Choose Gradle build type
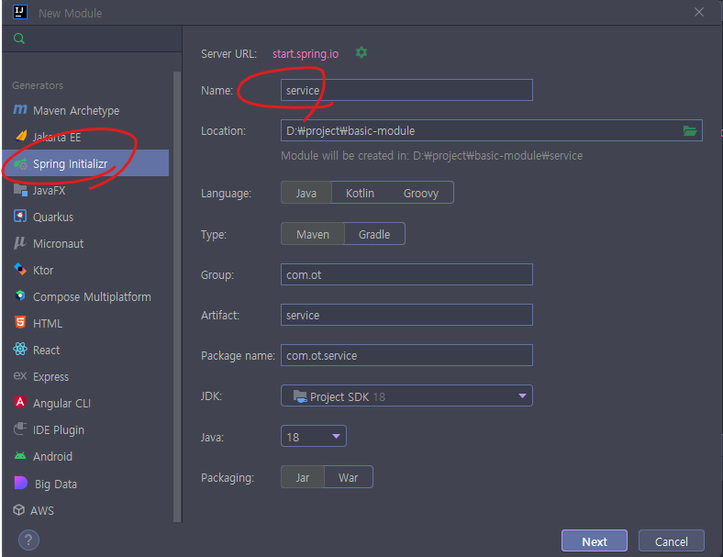 (x=374, y=234)
